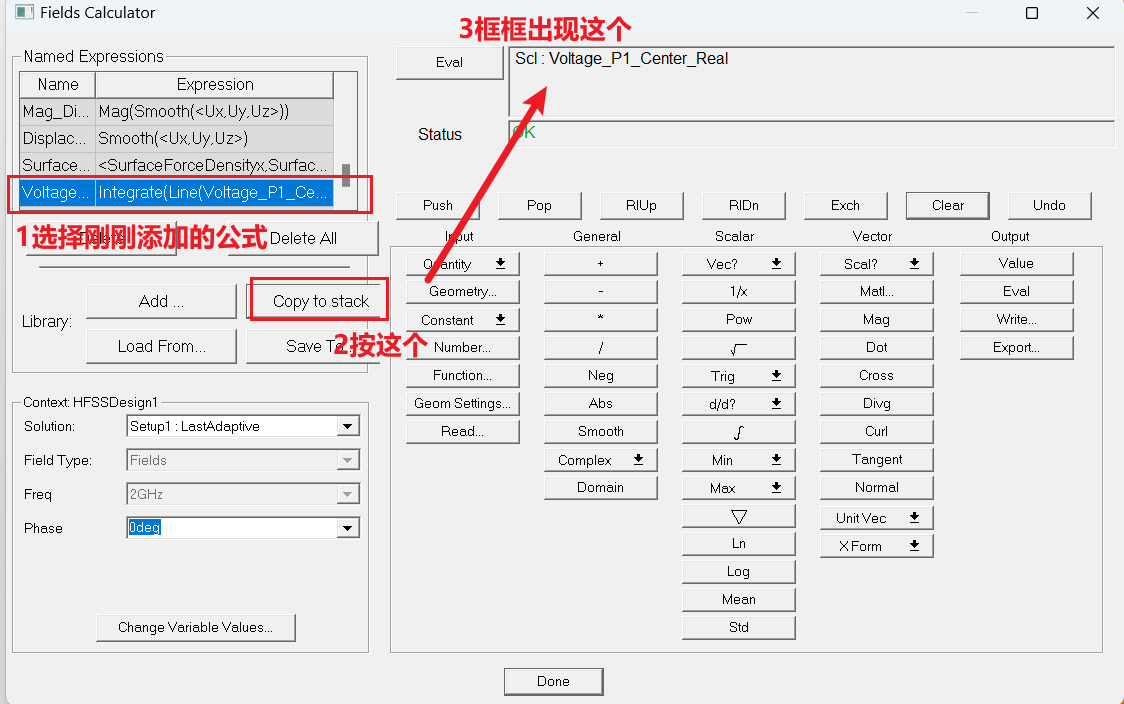This screenshot has height=704, width=1124.
Task: Open Geom Settings... button
Action: click(x=462, y=404)
